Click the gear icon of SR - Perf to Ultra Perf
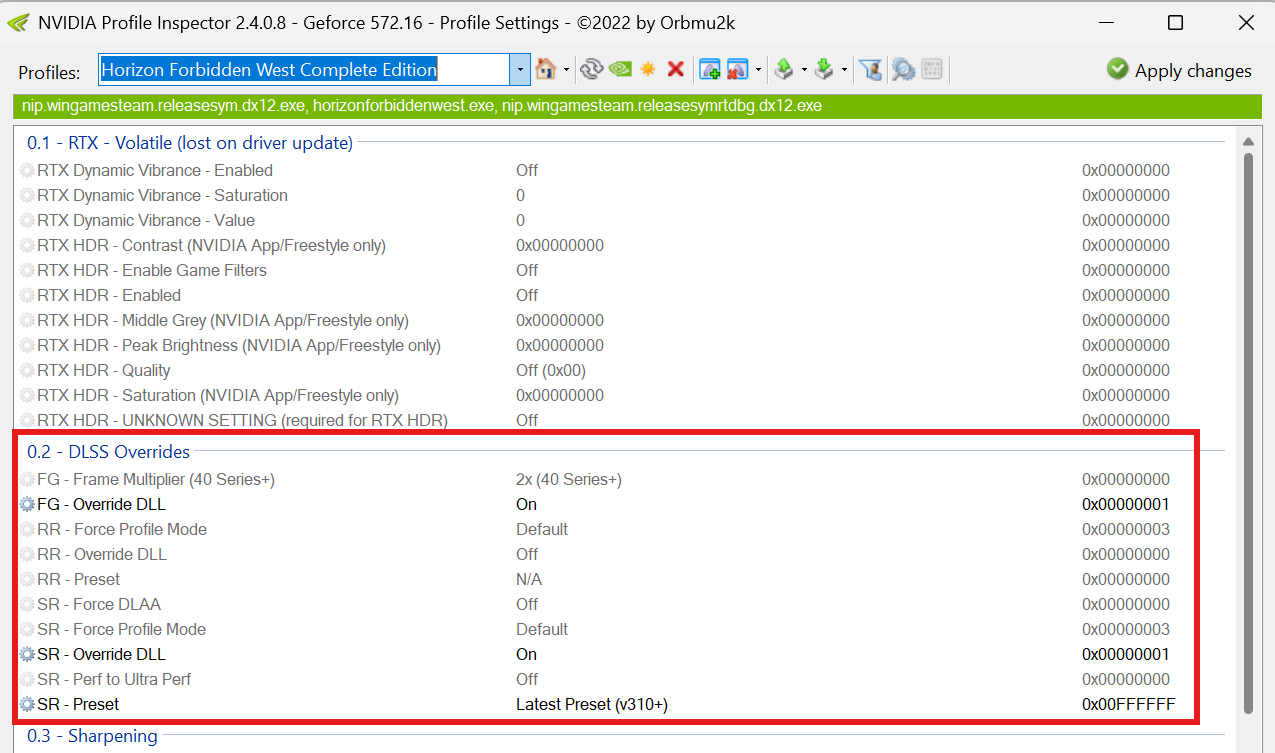 (x=27, y=680)
